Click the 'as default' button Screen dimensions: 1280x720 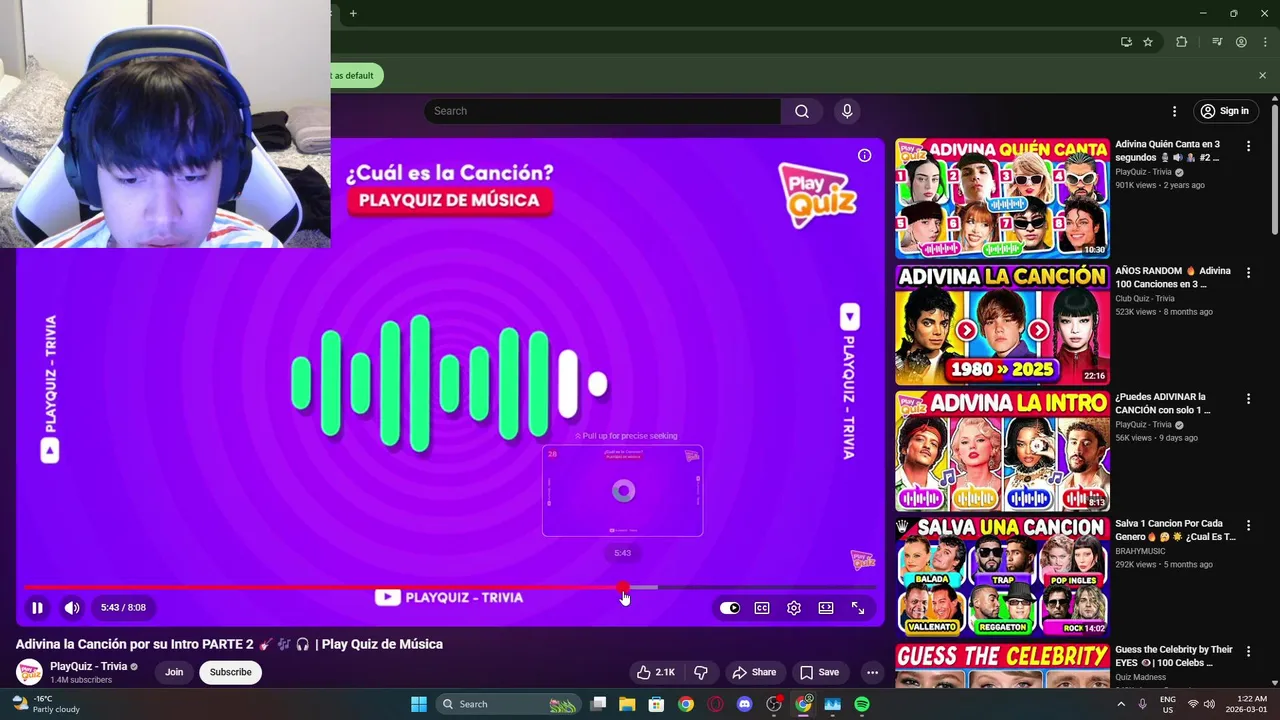coord(355,75)
